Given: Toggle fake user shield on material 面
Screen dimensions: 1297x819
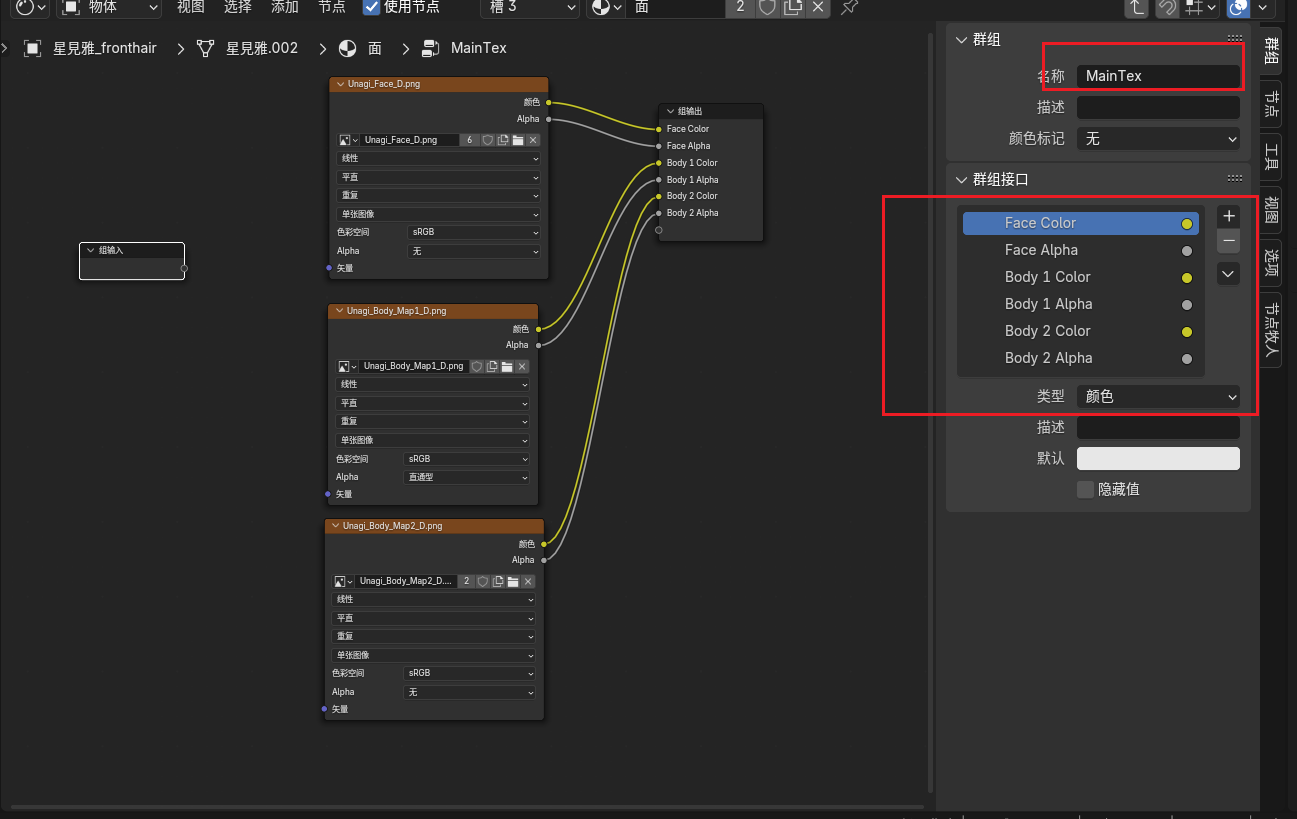Looking at the screenshot, I should point(767,7).
